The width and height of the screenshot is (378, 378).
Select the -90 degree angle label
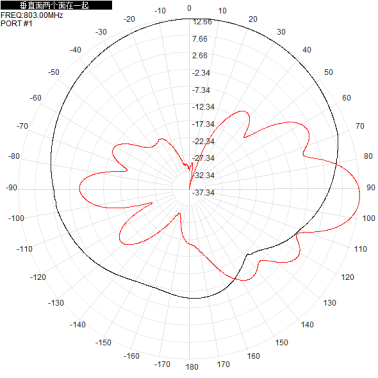click(11, 187)
